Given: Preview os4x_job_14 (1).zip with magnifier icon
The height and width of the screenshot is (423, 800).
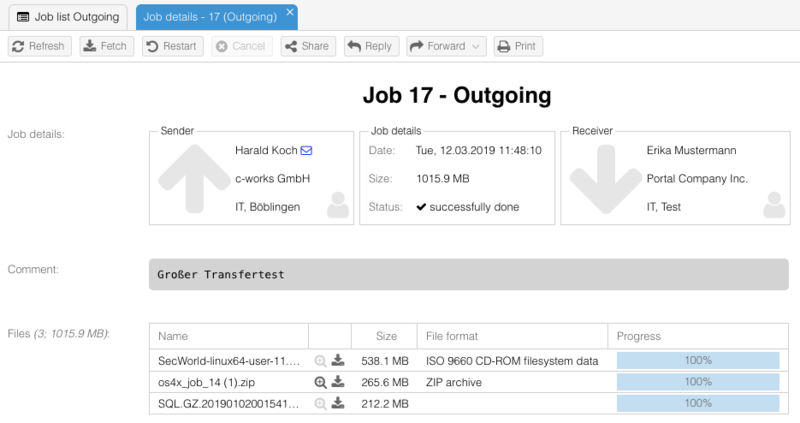Looking at the screenshot, I should (320, 382).
